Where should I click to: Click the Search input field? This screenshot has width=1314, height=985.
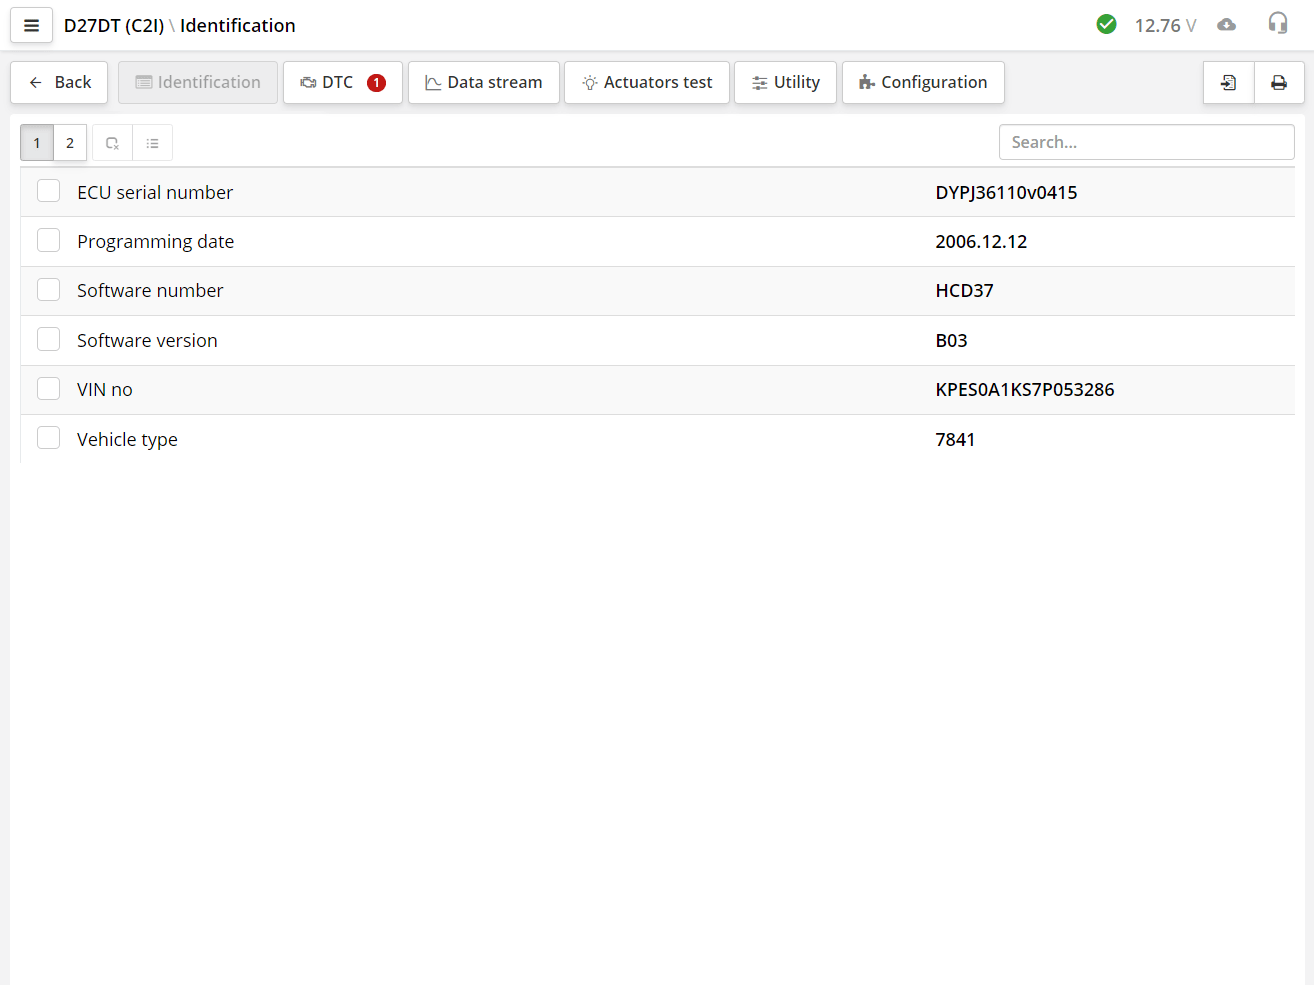1145,142
